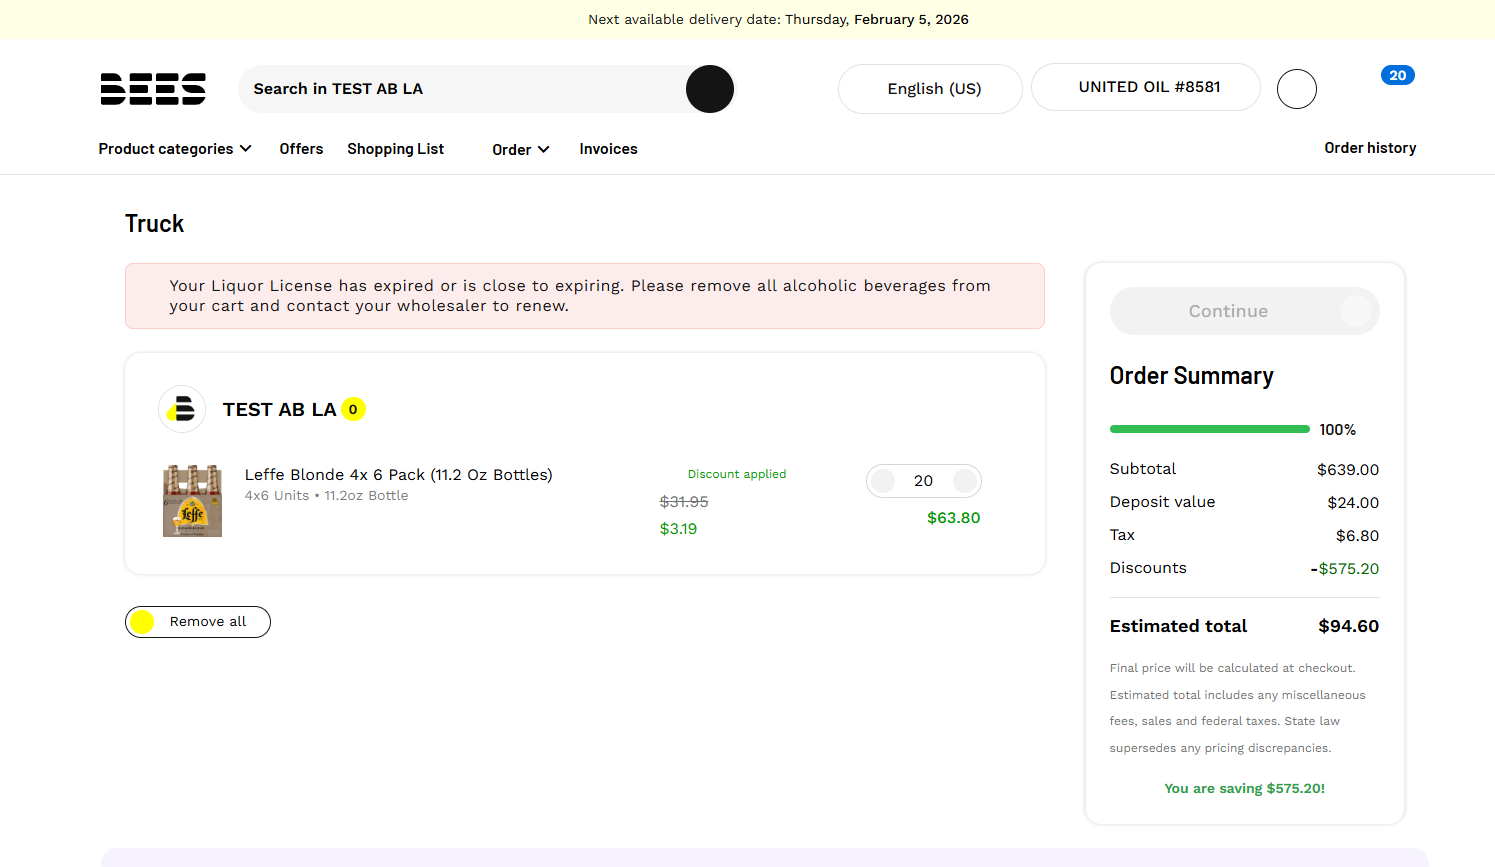Click the Truck page heading
Screen dimensions: 1495x867
(155, 224)
